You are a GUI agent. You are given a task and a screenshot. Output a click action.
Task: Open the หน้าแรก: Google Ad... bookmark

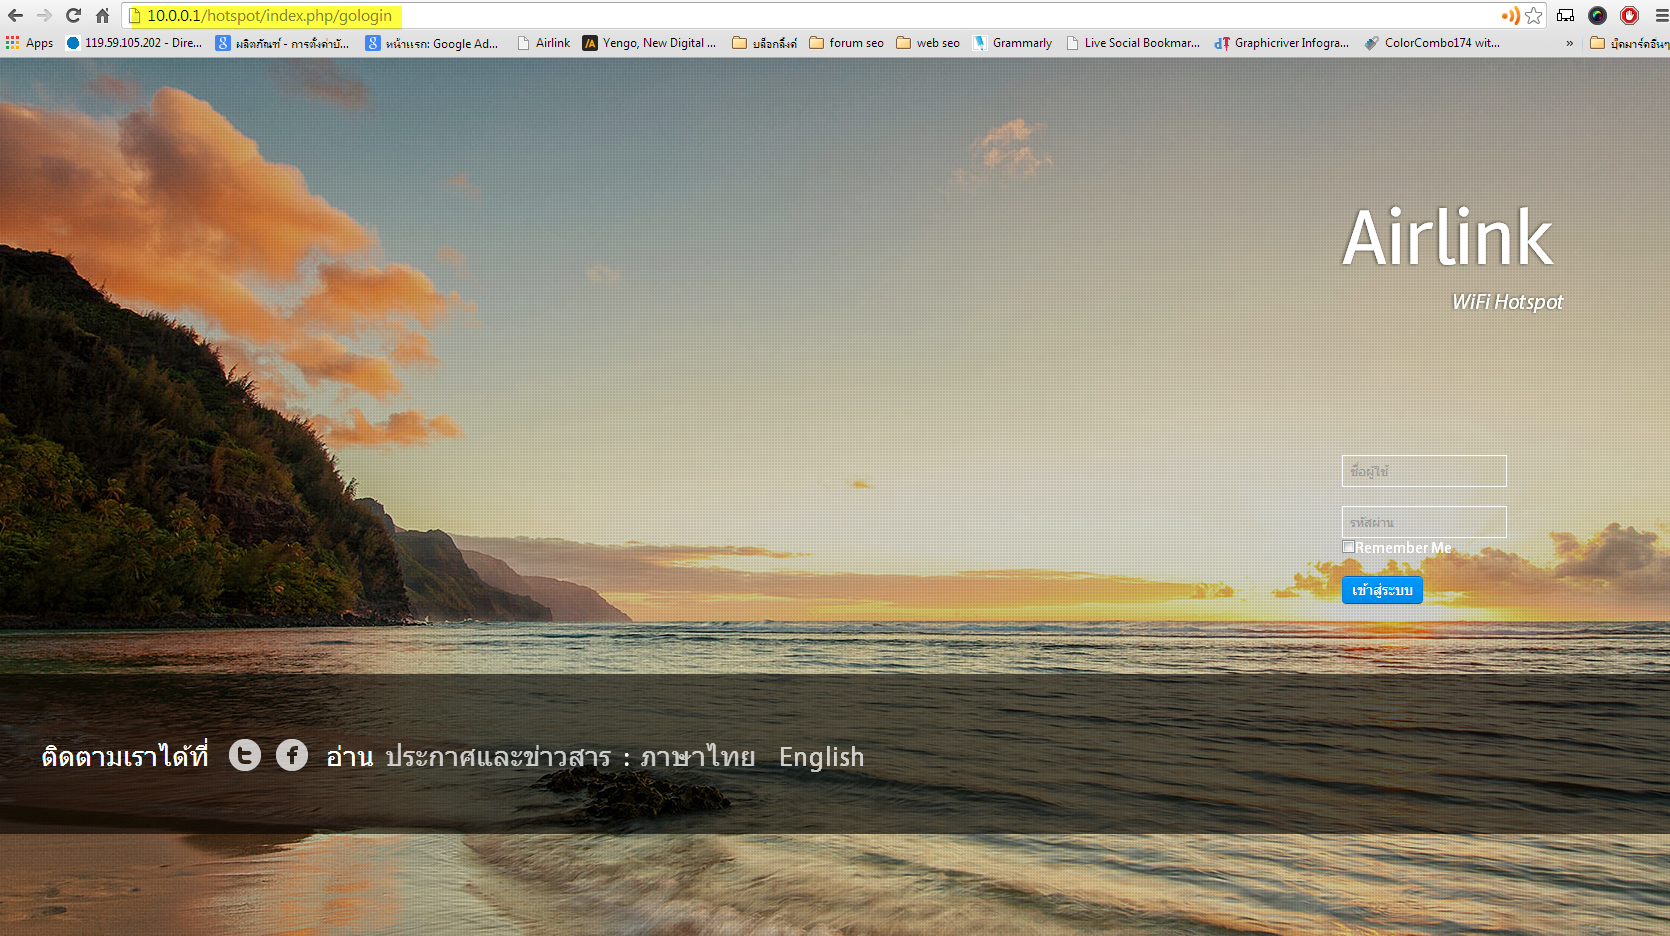[432, 43]
